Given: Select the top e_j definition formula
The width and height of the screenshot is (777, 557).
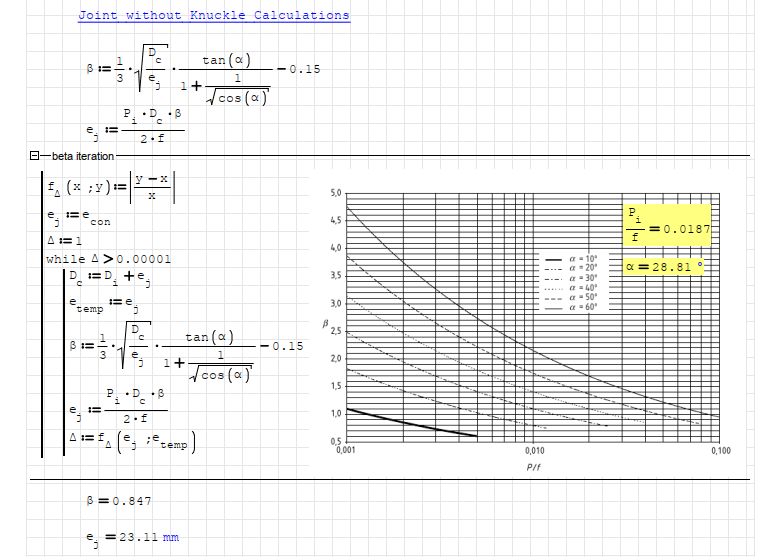Looking at the screenshot, I should [135, 128].
